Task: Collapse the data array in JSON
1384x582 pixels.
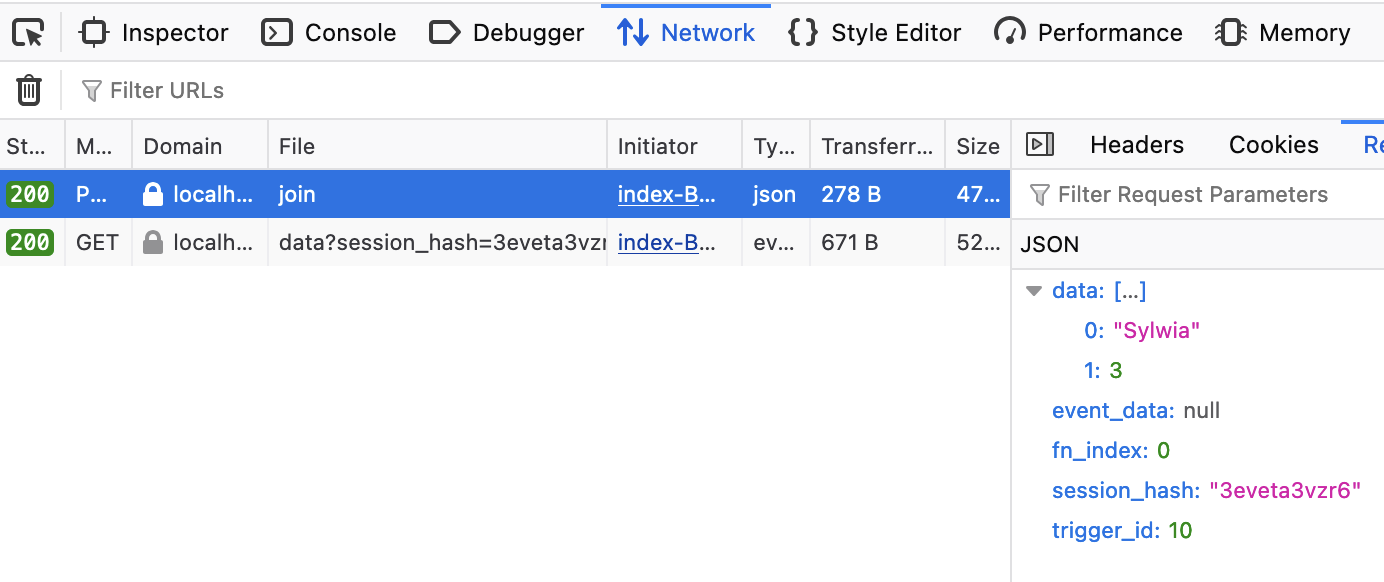Action: tap(1034, 291)
